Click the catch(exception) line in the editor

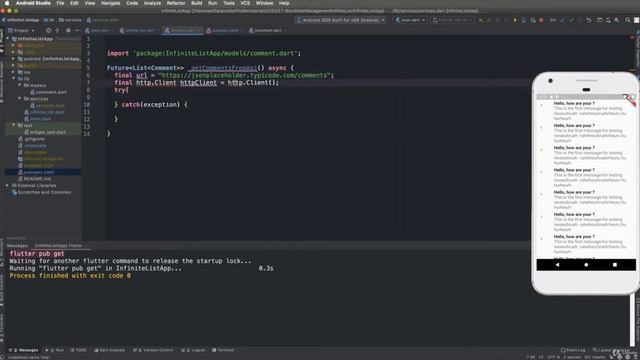tap(151, 105)
